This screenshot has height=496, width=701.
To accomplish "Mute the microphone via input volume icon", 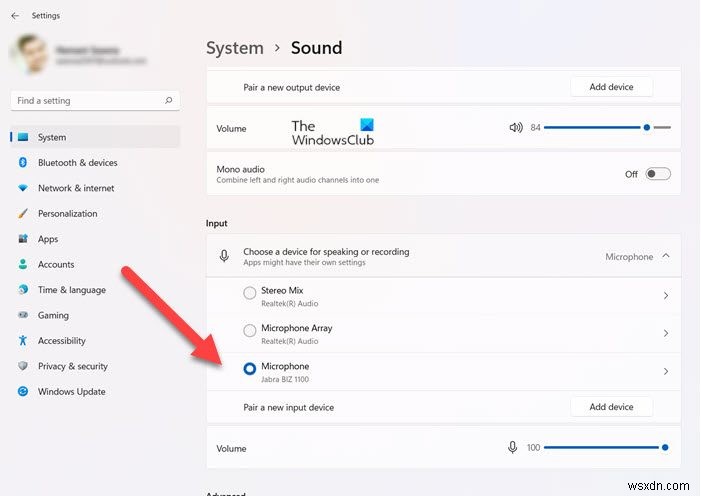I will (512, 447).
